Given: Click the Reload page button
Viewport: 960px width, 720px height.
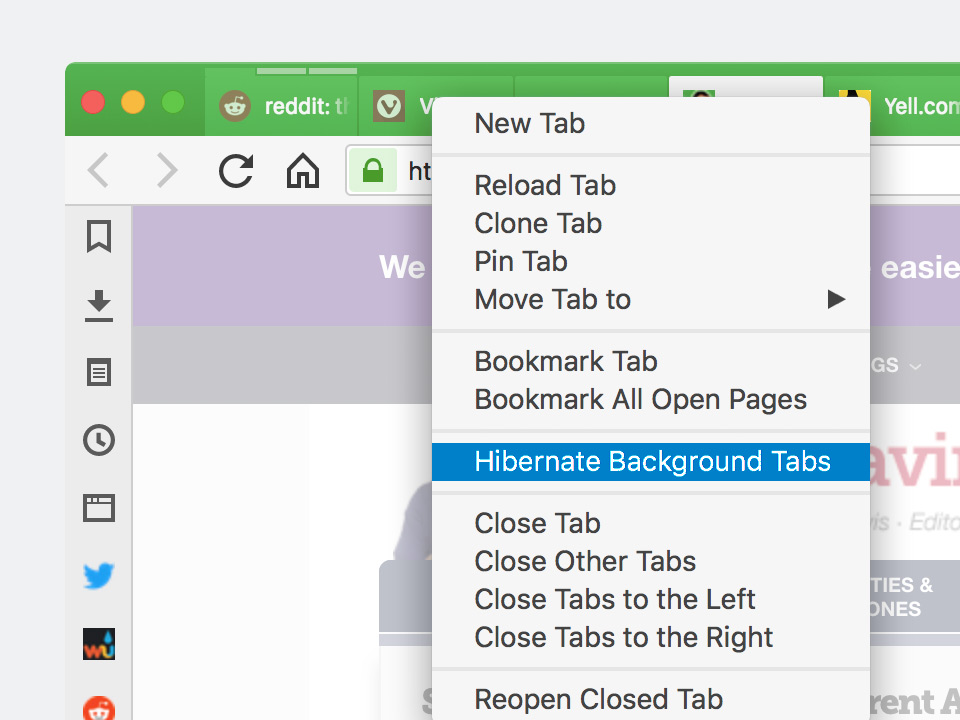Looking at the screenshot, I should click(236, 171).
